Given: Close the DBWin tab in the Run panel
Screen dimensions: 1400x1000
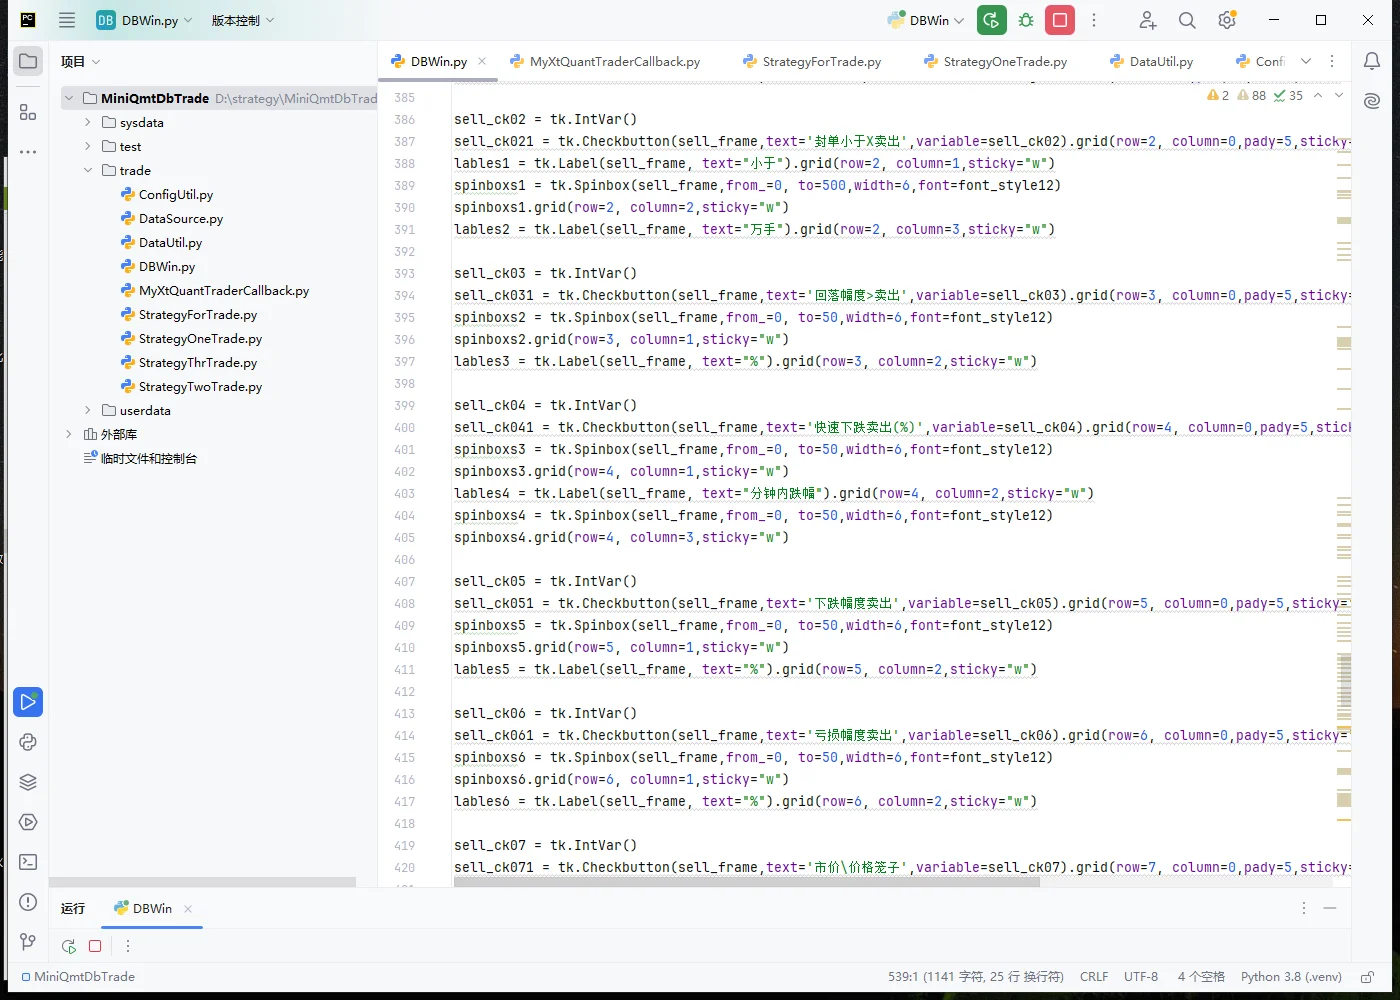Looking at the screenshot, I should pyautogui.click(x=188, y=908).
